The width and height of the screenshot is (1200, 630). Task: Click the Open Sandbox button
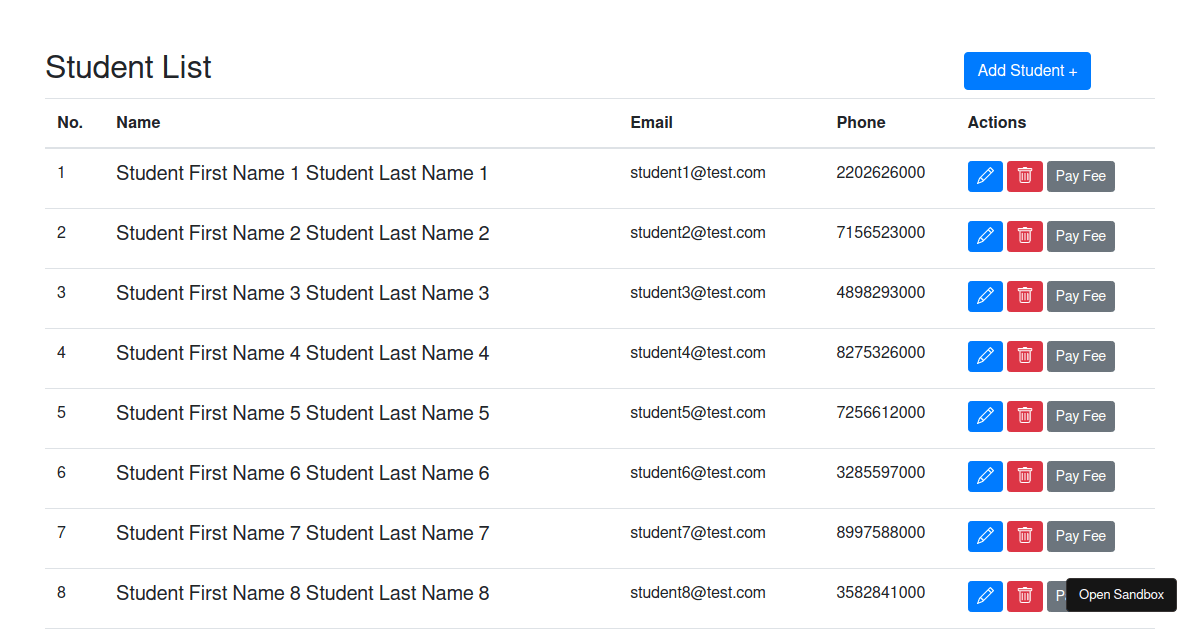click(x=1121, y=594)
